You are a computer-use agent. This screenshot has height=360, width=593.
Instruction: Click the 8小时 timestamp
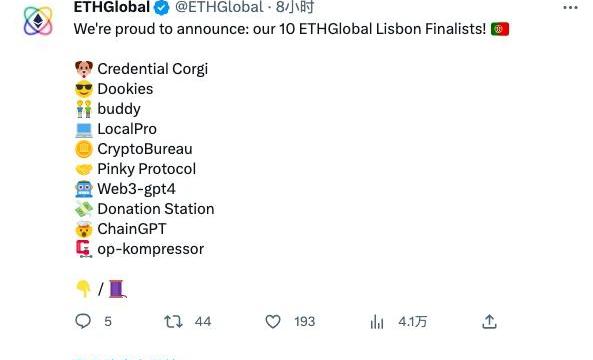click(295, 7)
